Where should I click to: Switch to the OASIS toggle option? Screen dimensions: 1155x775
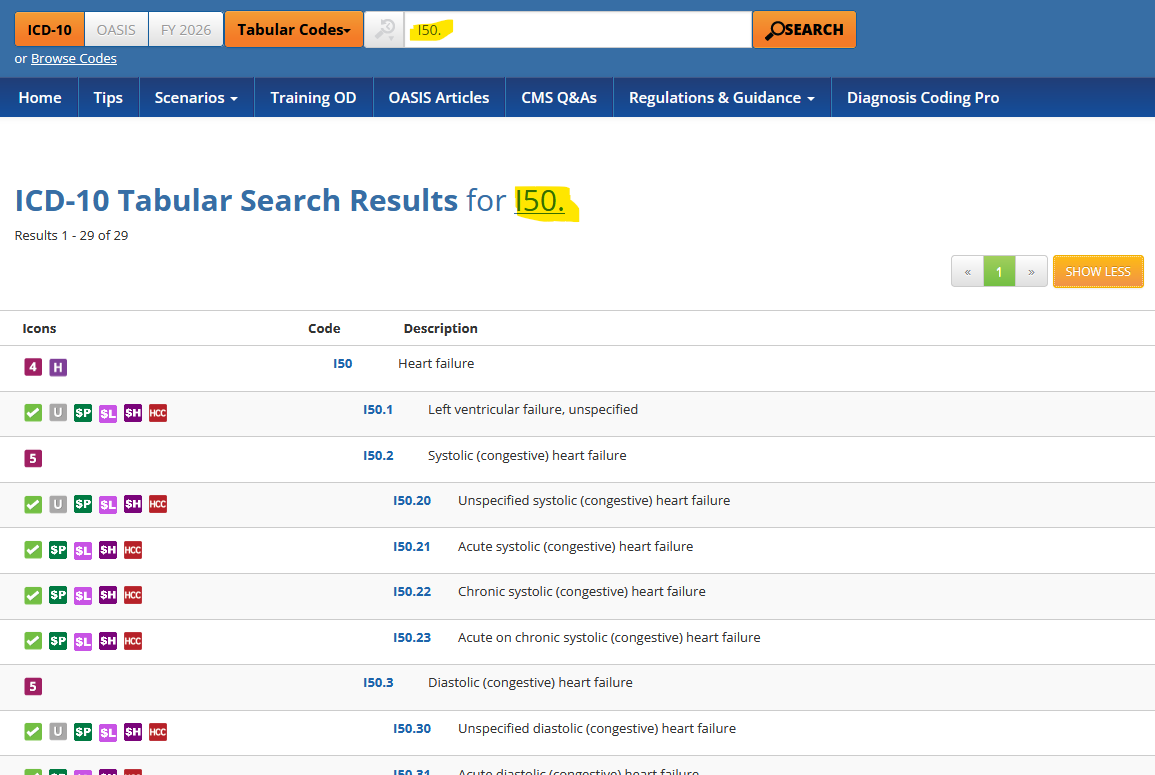[x=116, y=30]
